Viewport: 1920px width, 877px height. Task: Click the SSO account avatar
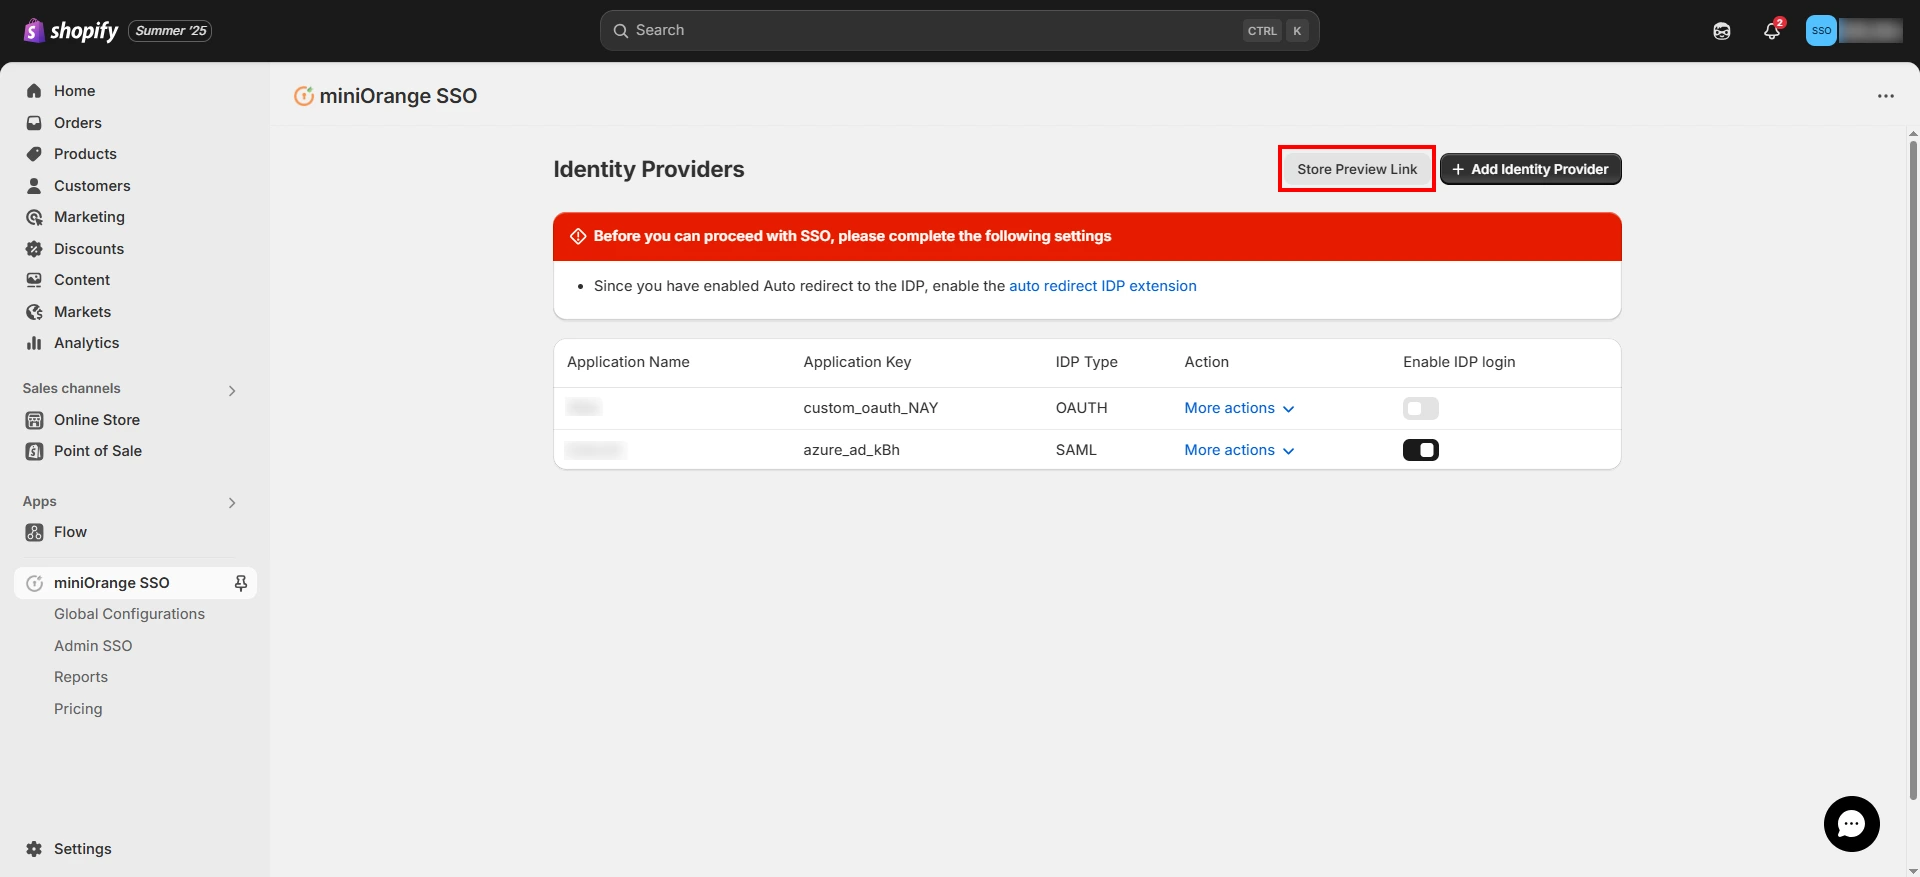1821,31
